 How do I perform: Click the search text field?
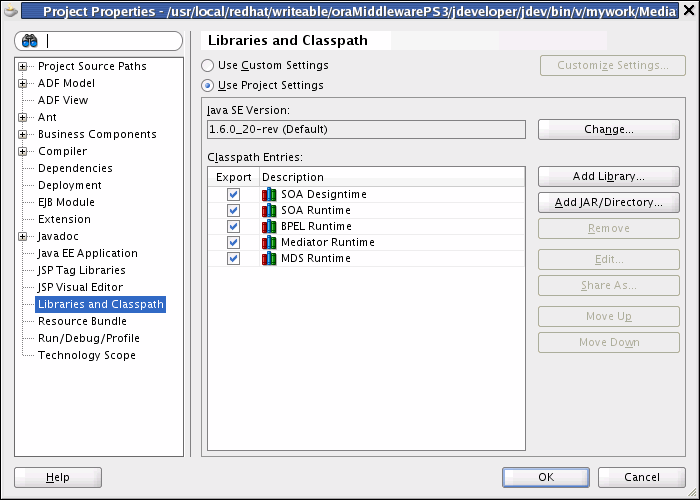[112, 42]
